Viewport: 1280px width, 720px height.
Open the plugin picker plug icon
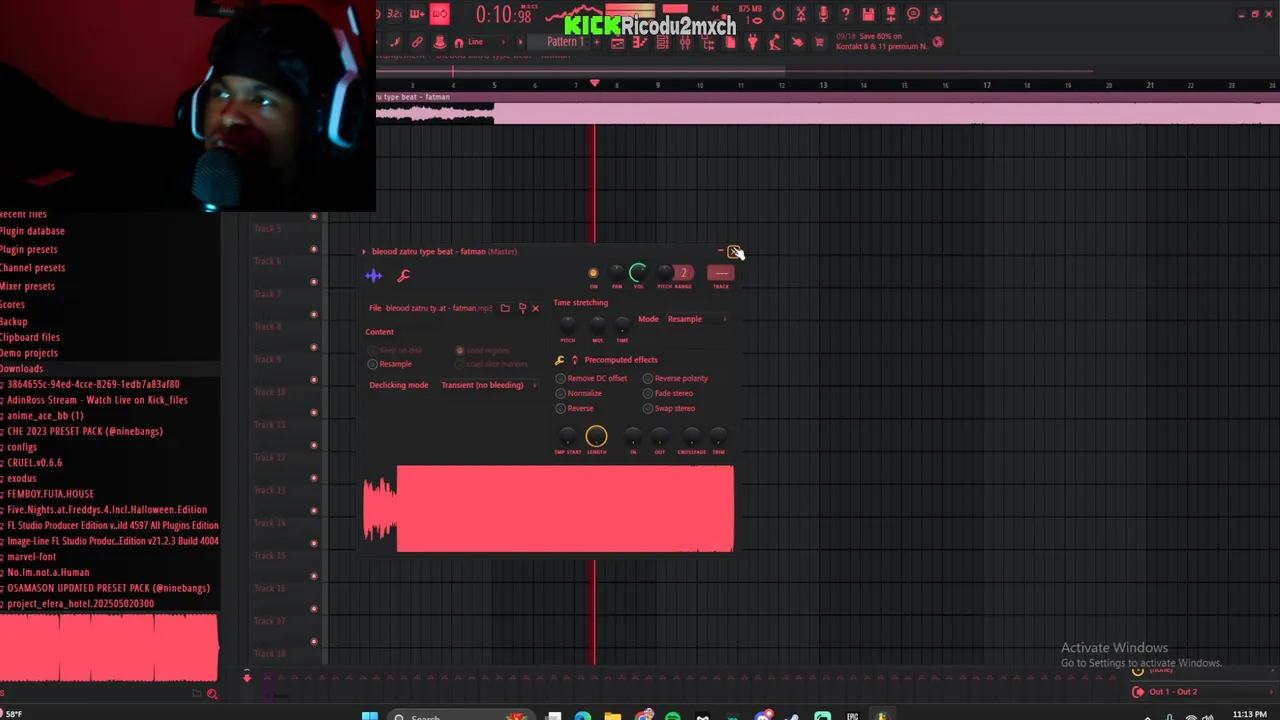[x=752, y=43]
